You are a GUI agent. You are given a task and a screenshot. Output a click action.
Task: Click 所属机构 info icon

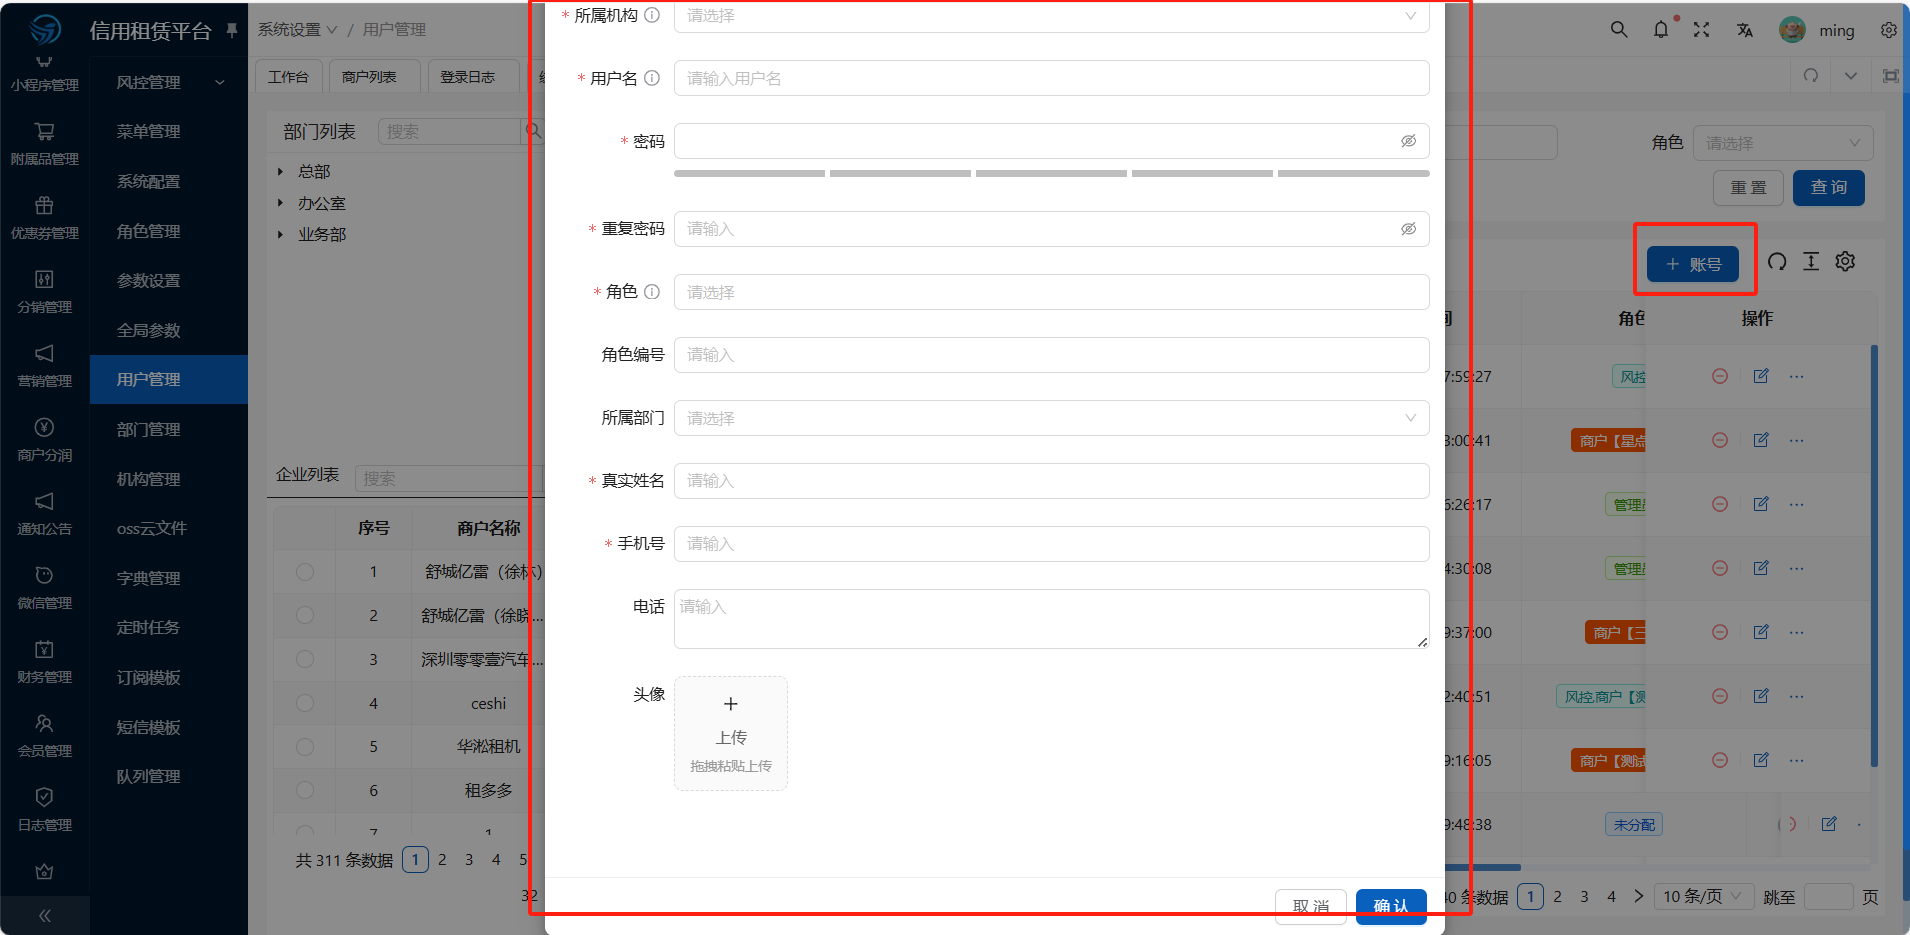[x=652, y=15]
